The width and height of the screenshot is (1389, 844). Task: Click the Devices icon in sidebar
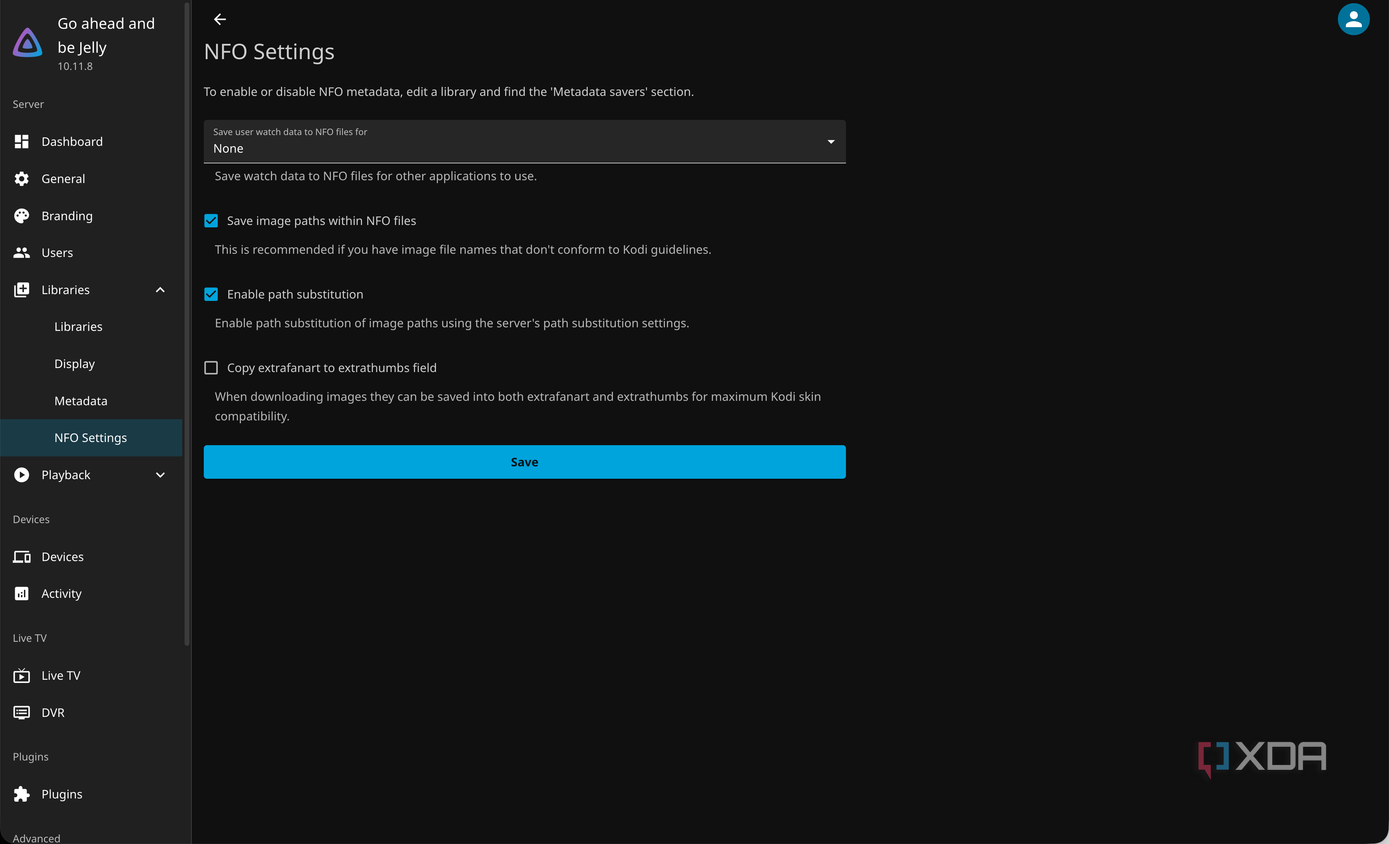point(21,557)
